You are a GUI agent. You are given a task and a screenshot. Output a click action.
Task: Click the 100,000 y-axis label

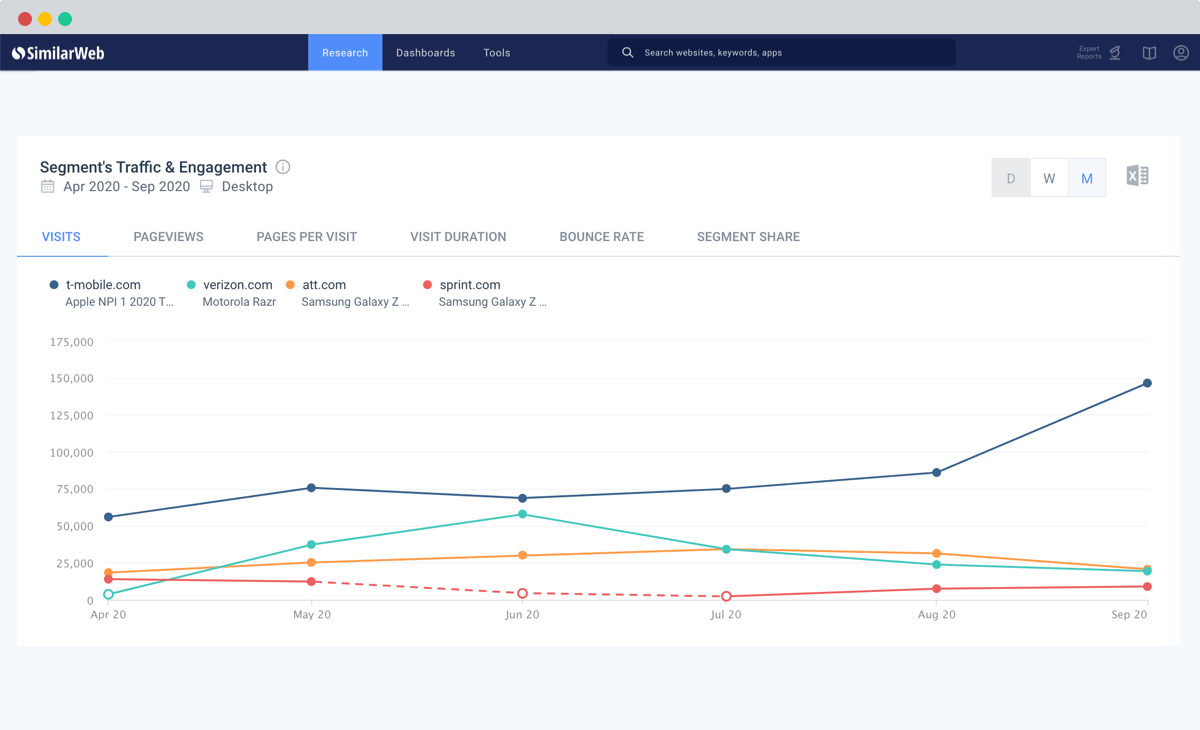pyautogui.click(x=71, y=453)
